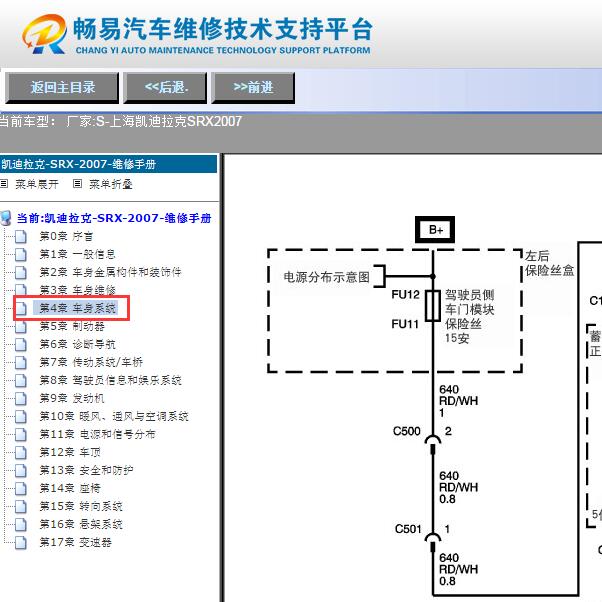Viewport: 602px width, 602px height.
Task: Open 第13章 安全和防护
Action: [86, 470]
